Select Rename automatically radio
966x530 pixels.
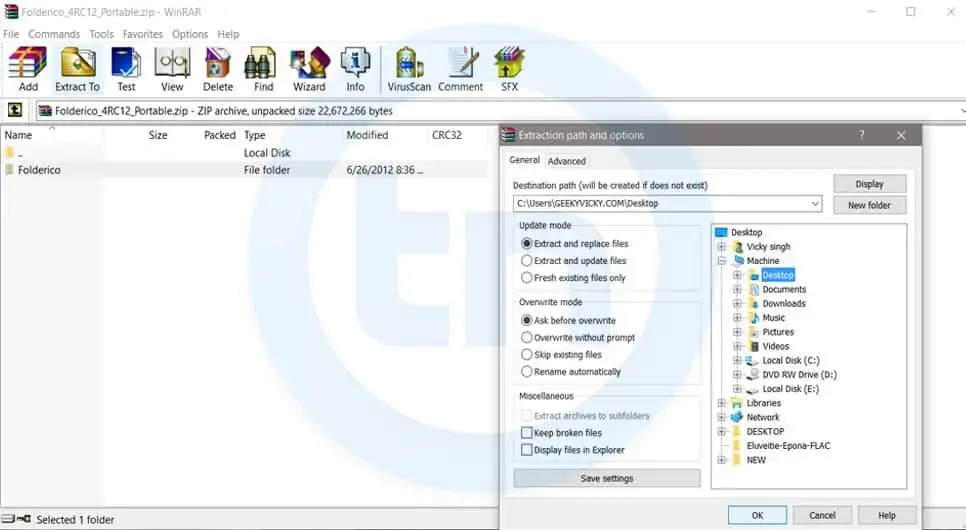click(x=527, y=372)
